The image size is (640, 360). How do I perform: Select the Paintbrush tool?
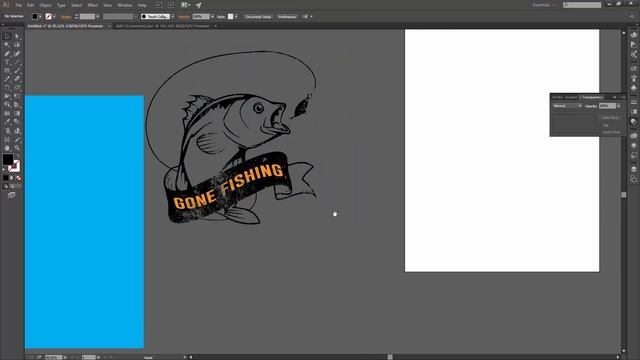click(x=17, y=71)
